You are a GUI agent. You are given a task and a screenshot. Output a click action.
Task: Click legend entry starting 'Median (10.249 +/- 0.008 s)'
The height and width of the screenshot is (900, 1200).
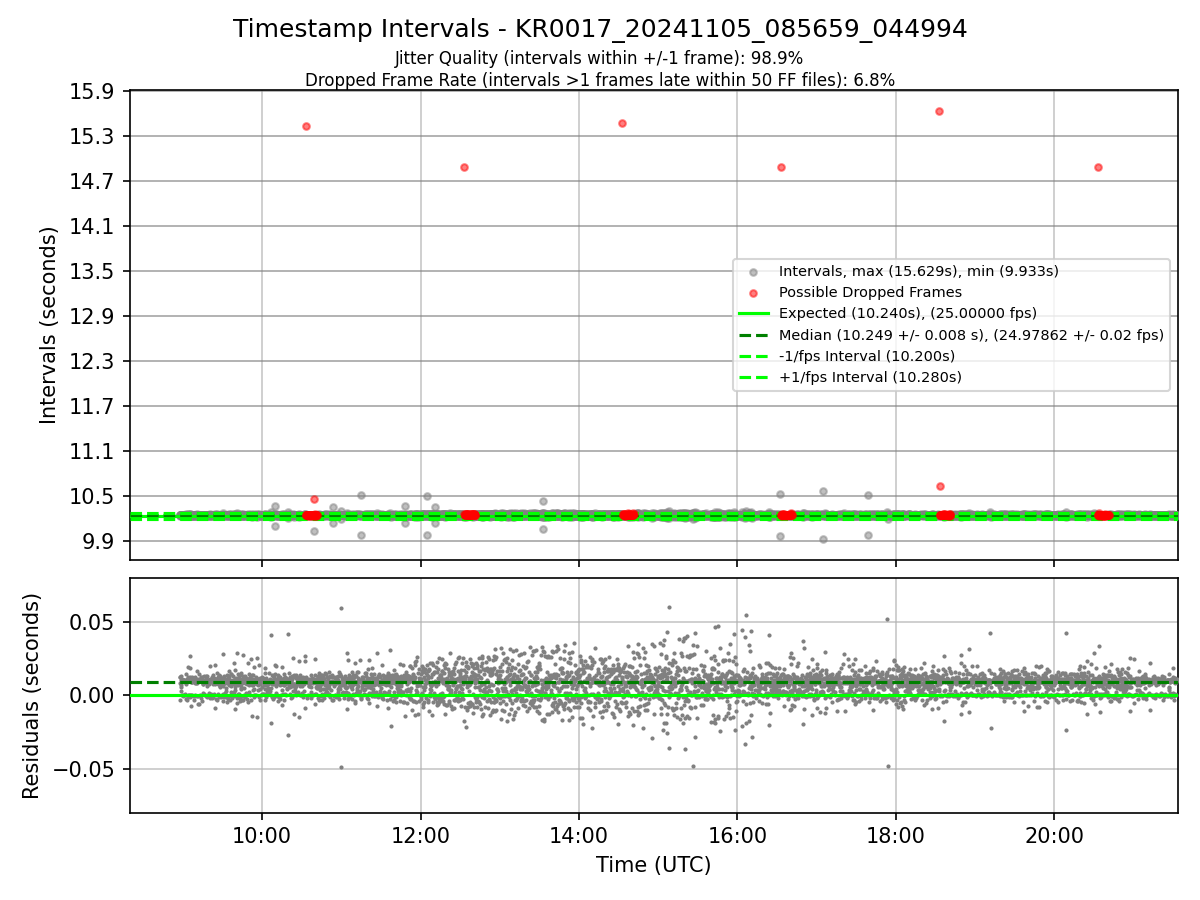click(971, 335)
